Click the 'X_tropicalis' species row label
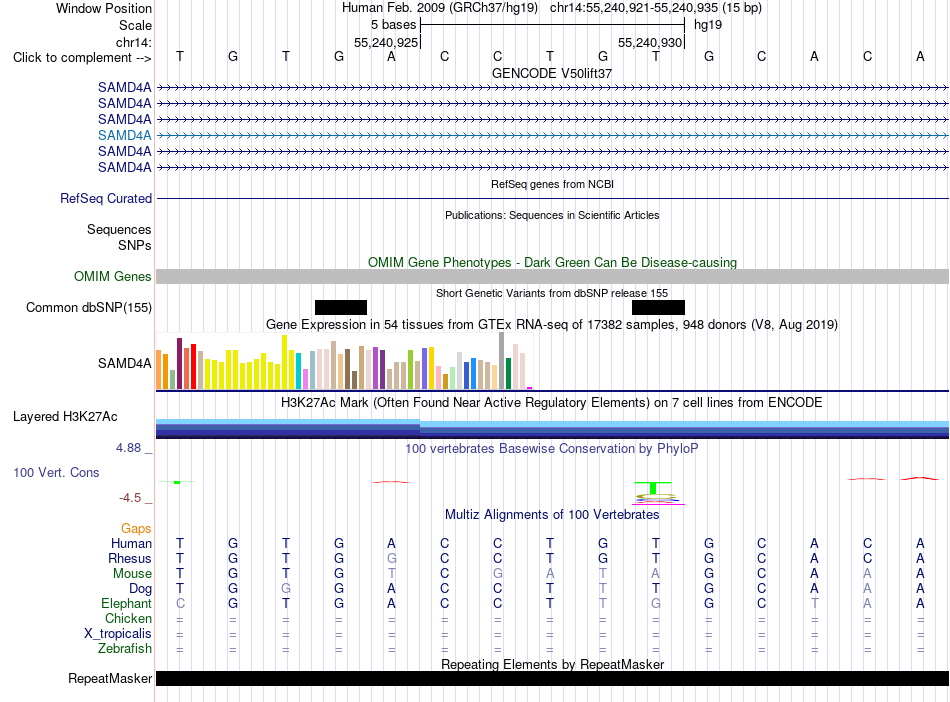 [x=118, y=634]
